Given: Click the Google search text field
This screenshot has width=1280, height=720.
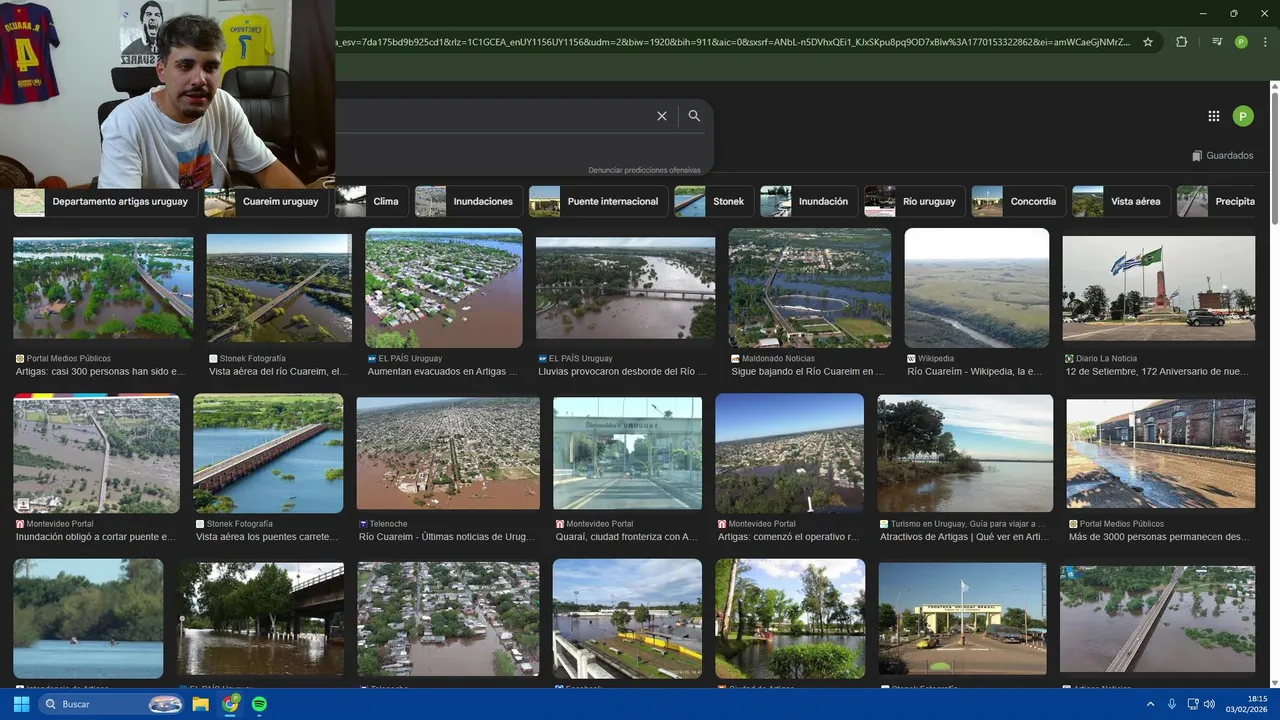Looking at the screenshot, I should (492, 116).
